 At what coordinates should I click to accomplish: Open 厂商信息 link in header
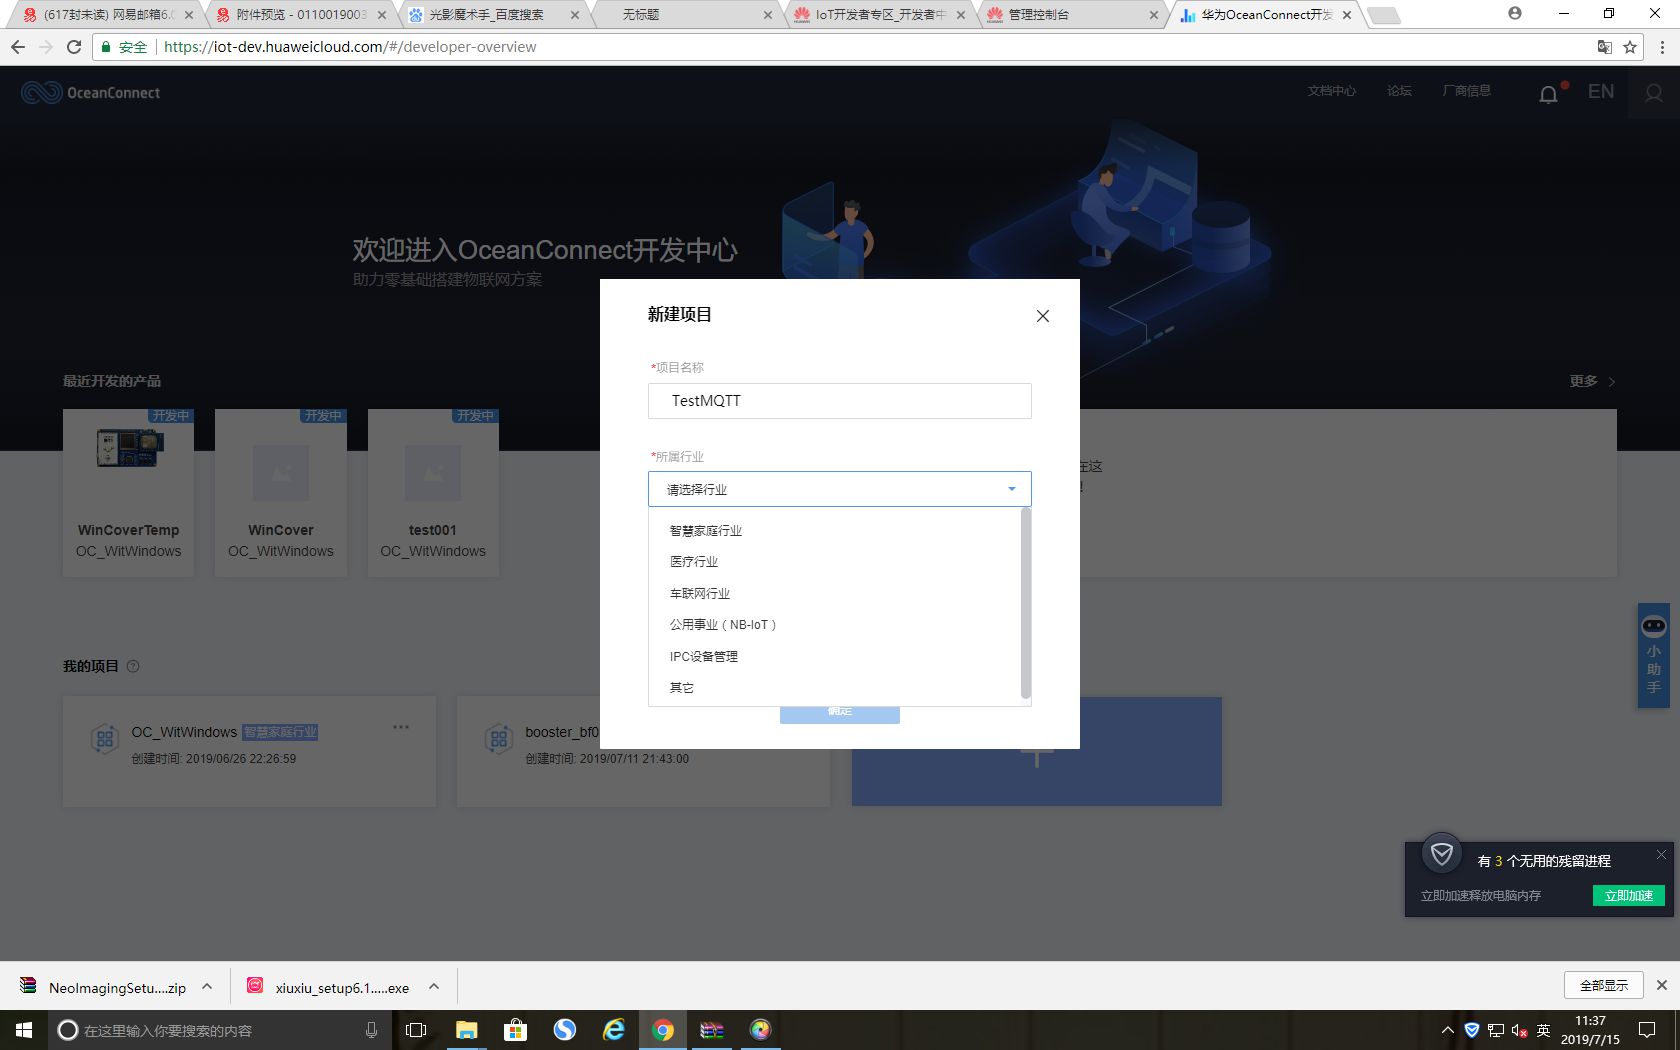(x=1466, y=91)
